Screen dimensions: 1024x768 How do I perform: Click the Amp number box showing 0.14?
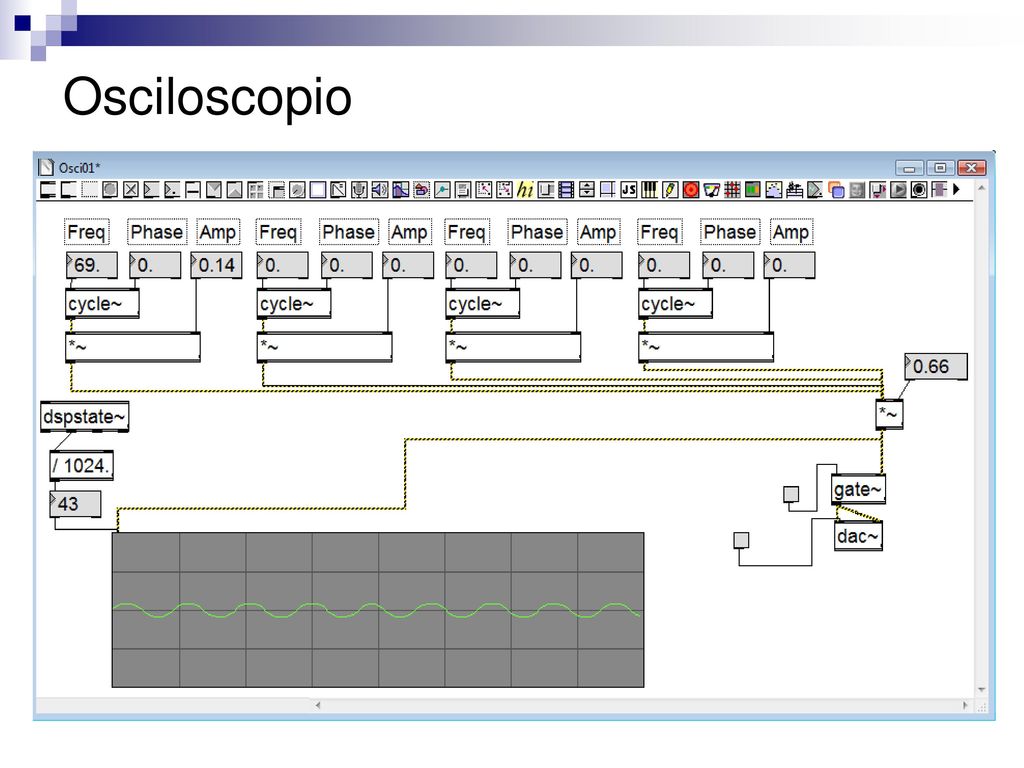tap(216, 265)
